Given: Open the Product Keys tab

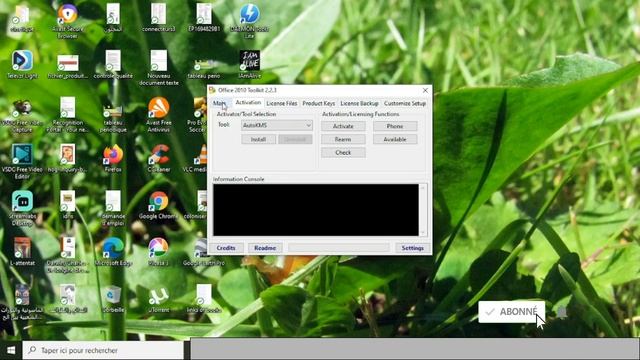Looking at the screenshot, I should (318, 104).
